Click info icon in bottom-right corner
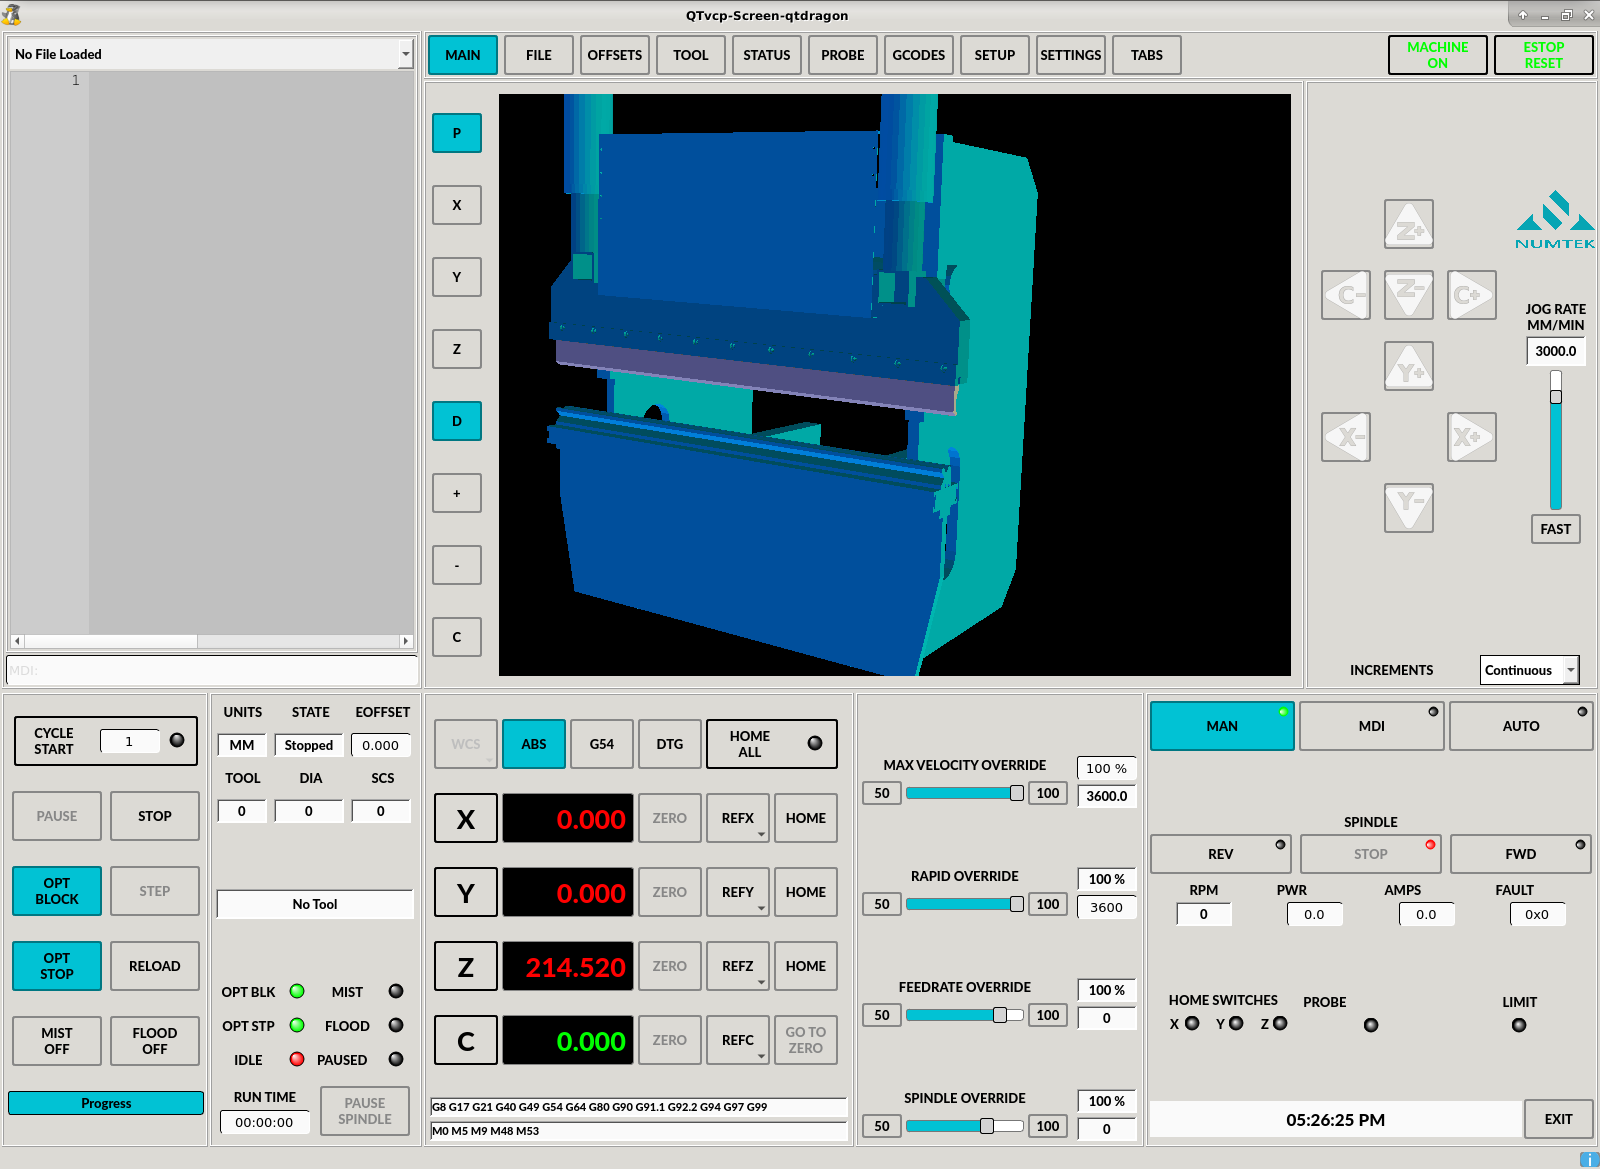1600x1169 pixels. tap(1589, 1160)
